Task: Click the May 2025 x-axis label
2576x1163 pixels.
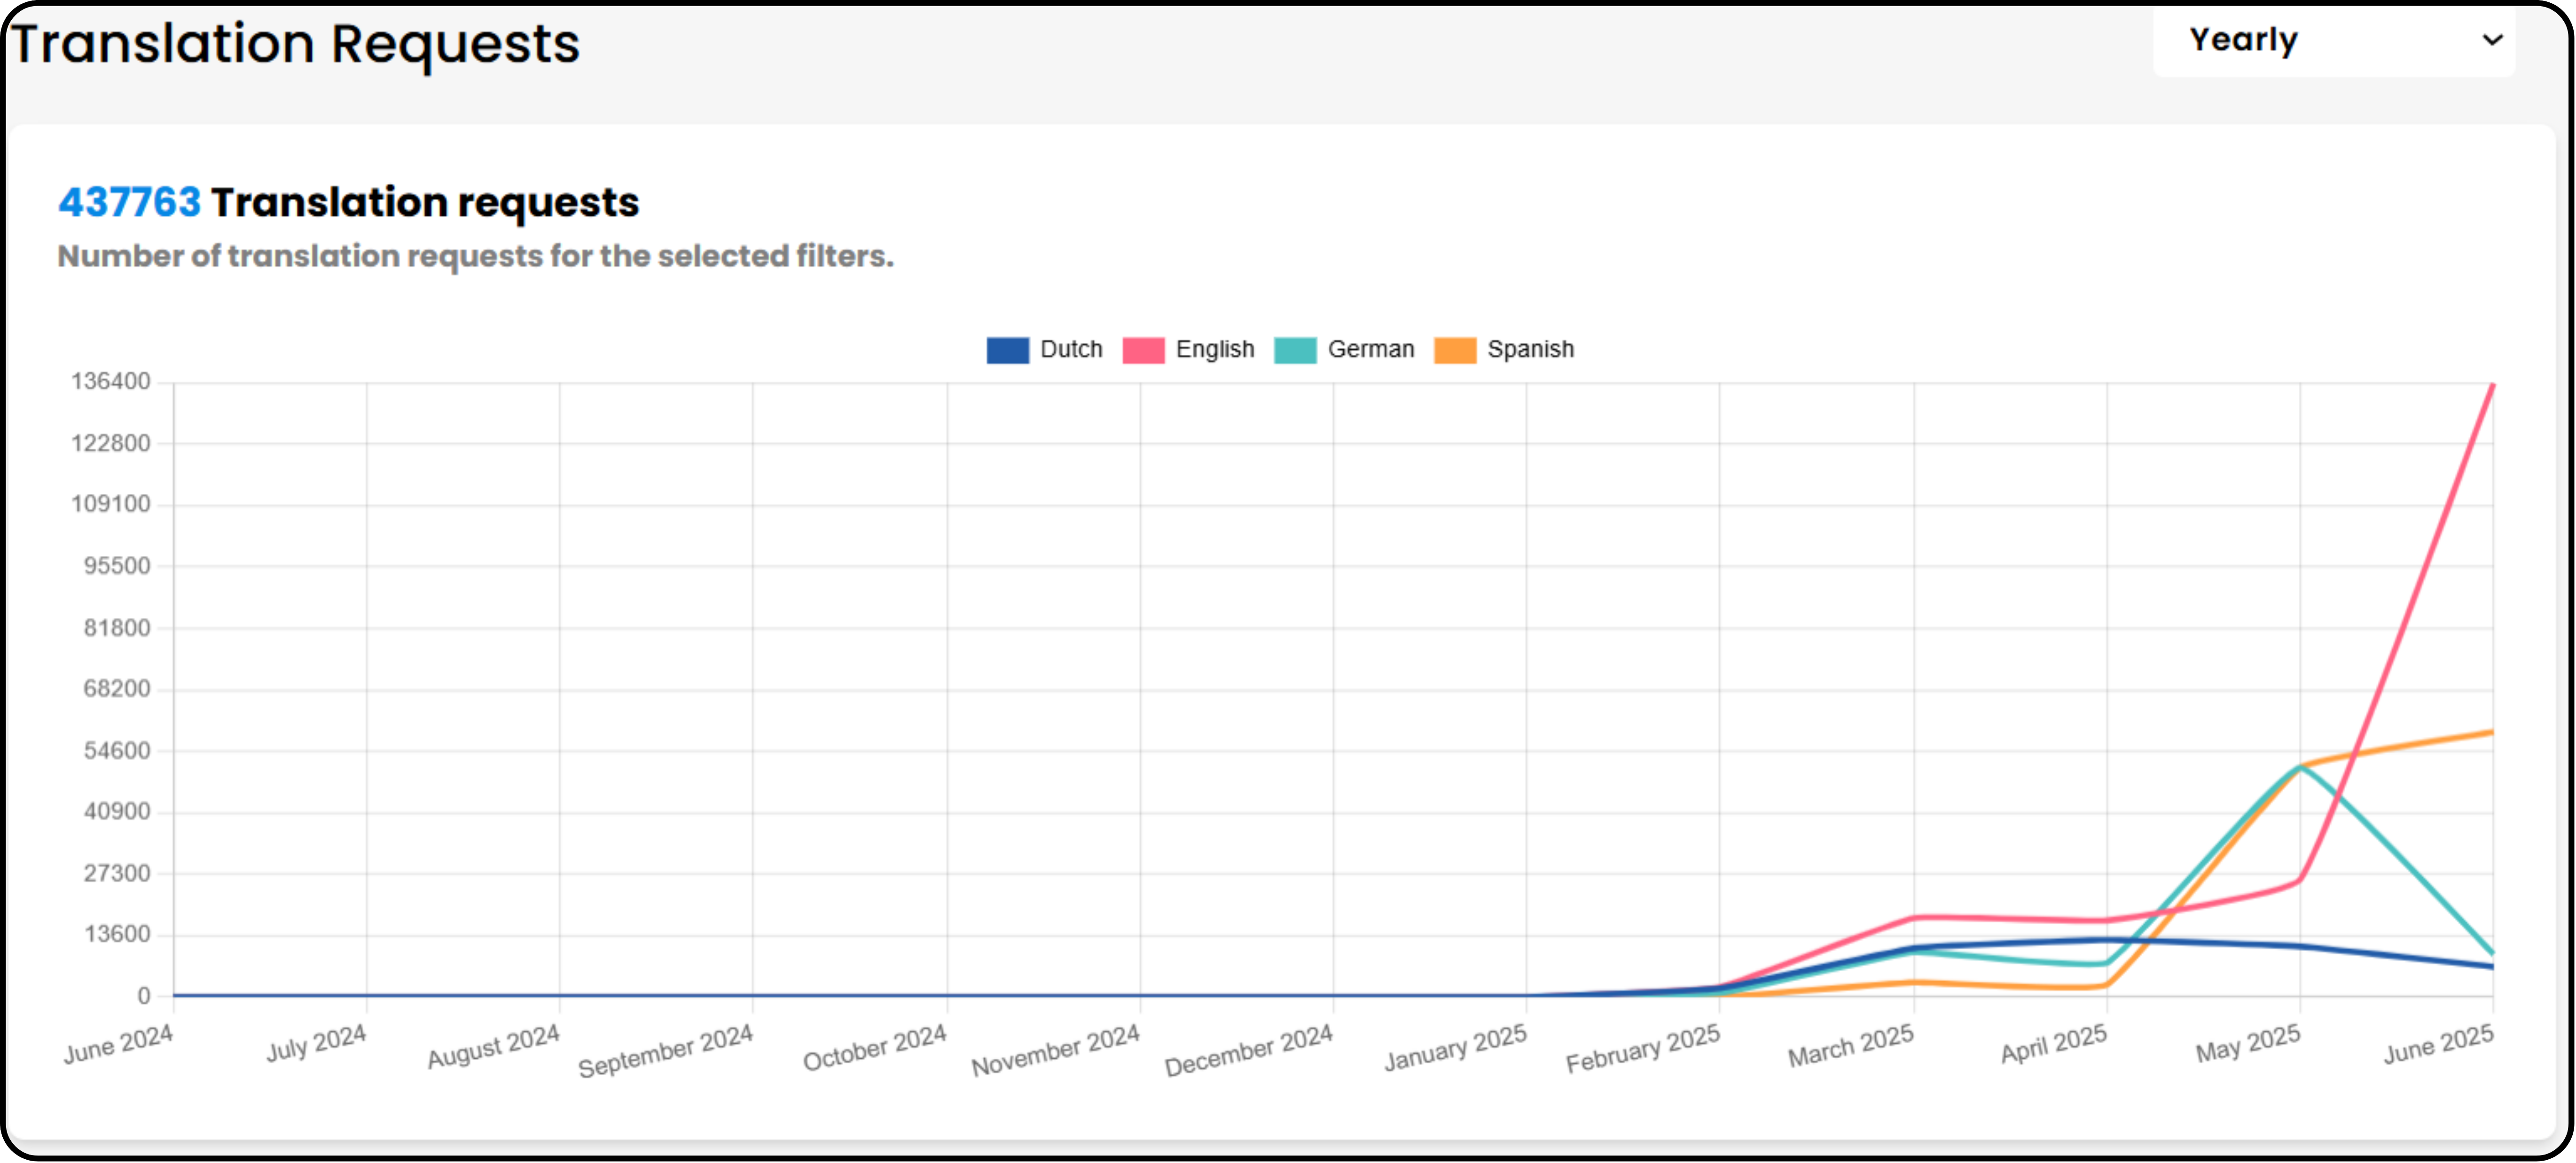Action: tap(2247, 1044)
